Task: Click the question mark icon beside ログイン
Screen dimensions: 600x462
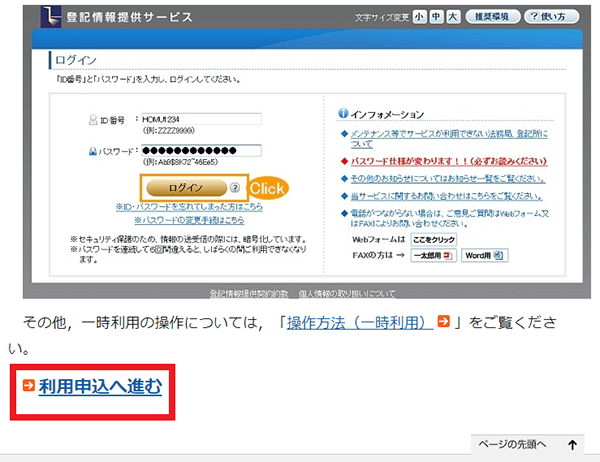Action: coord(235,188)
